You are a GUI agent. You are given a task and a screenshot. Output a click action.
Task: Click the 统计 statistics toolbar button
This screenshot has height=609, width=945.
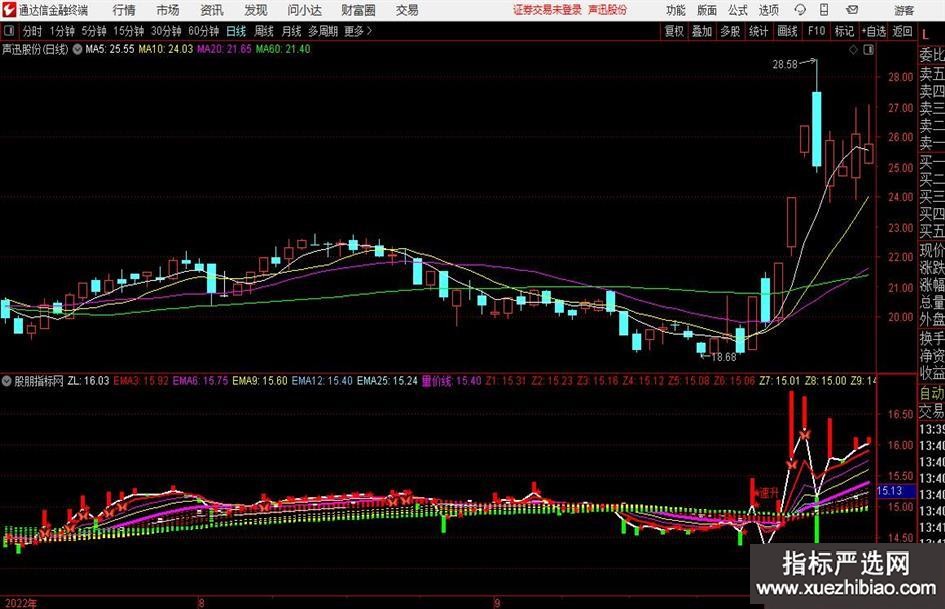coord(759,31)
